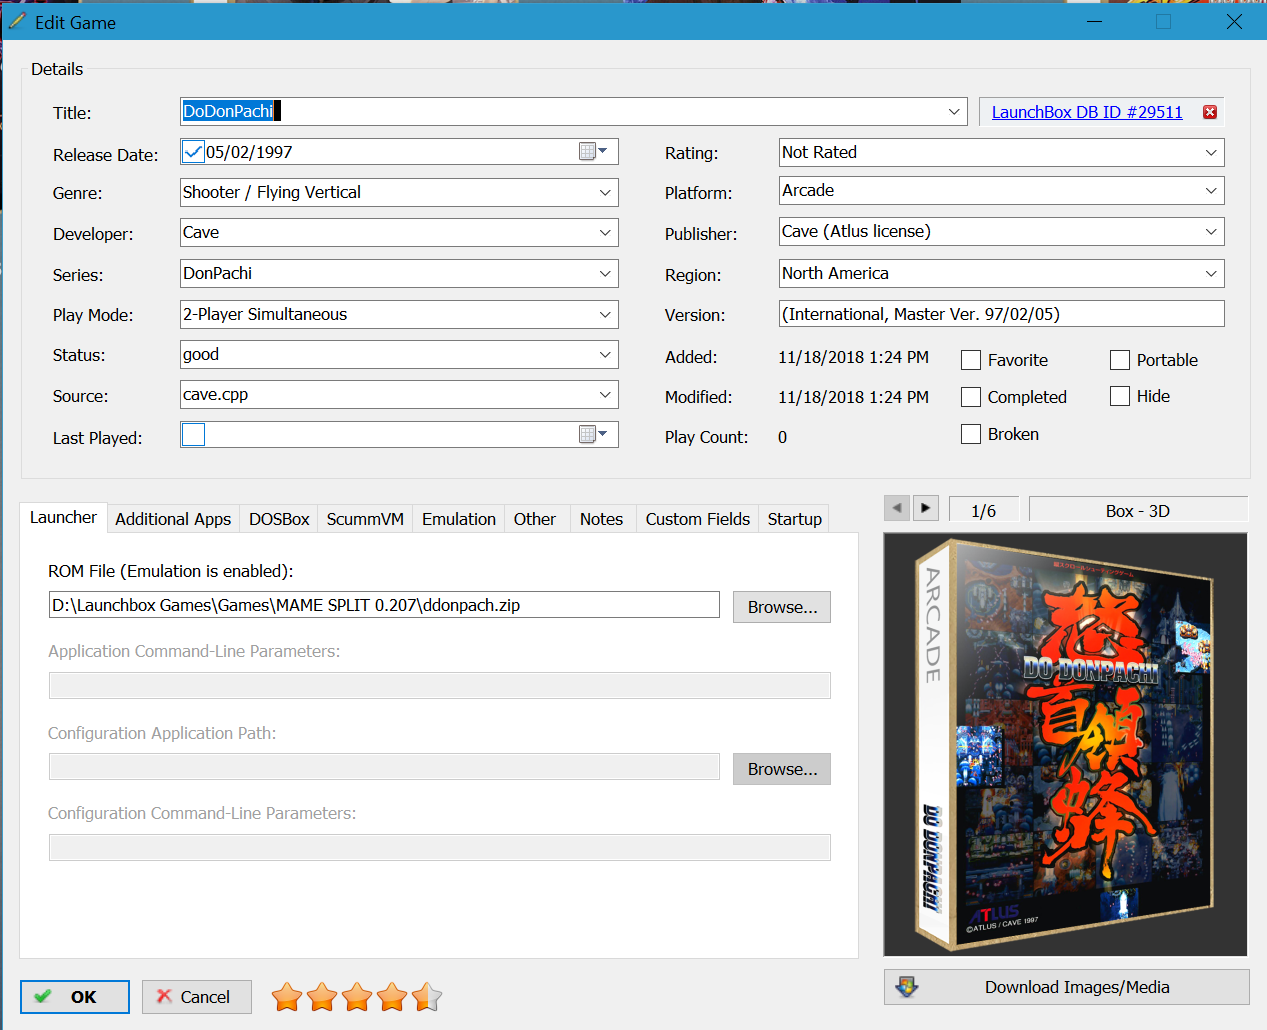The image size is (1267, 1030).
Task: Browse for the Configuration Application Path
Action: 782,769
